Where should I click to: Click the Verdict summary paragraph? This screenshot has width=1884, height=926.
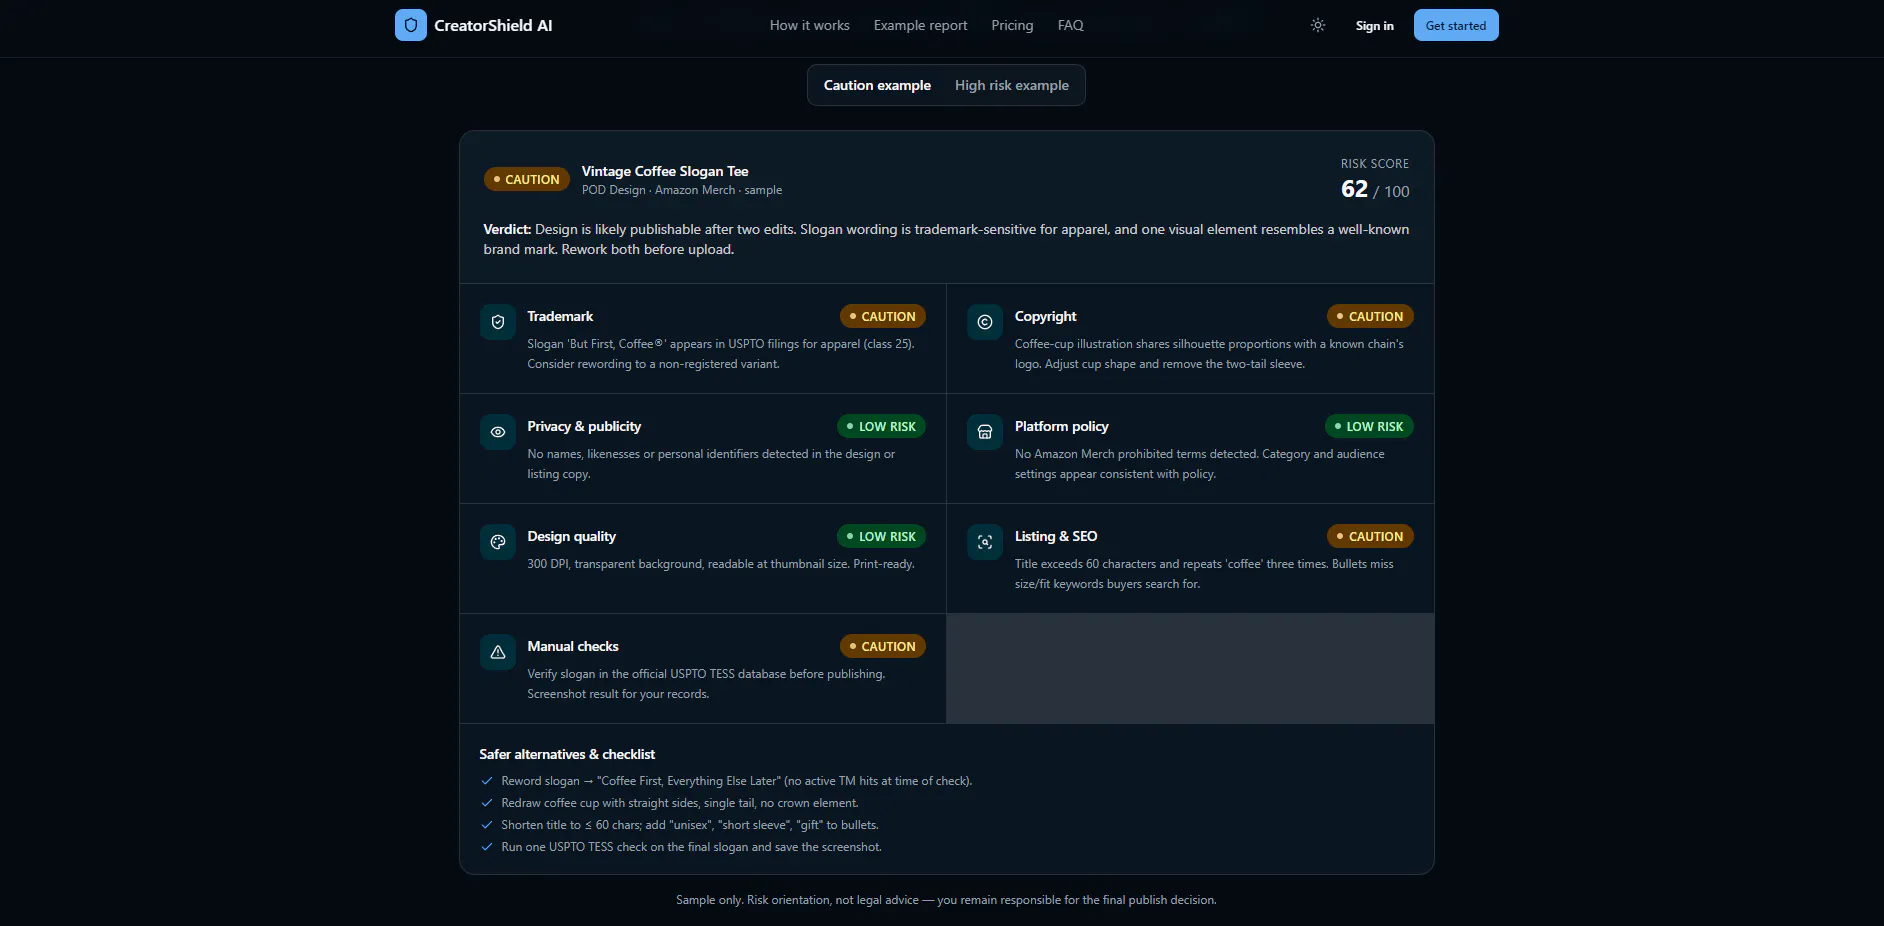(x=946, y=239)
